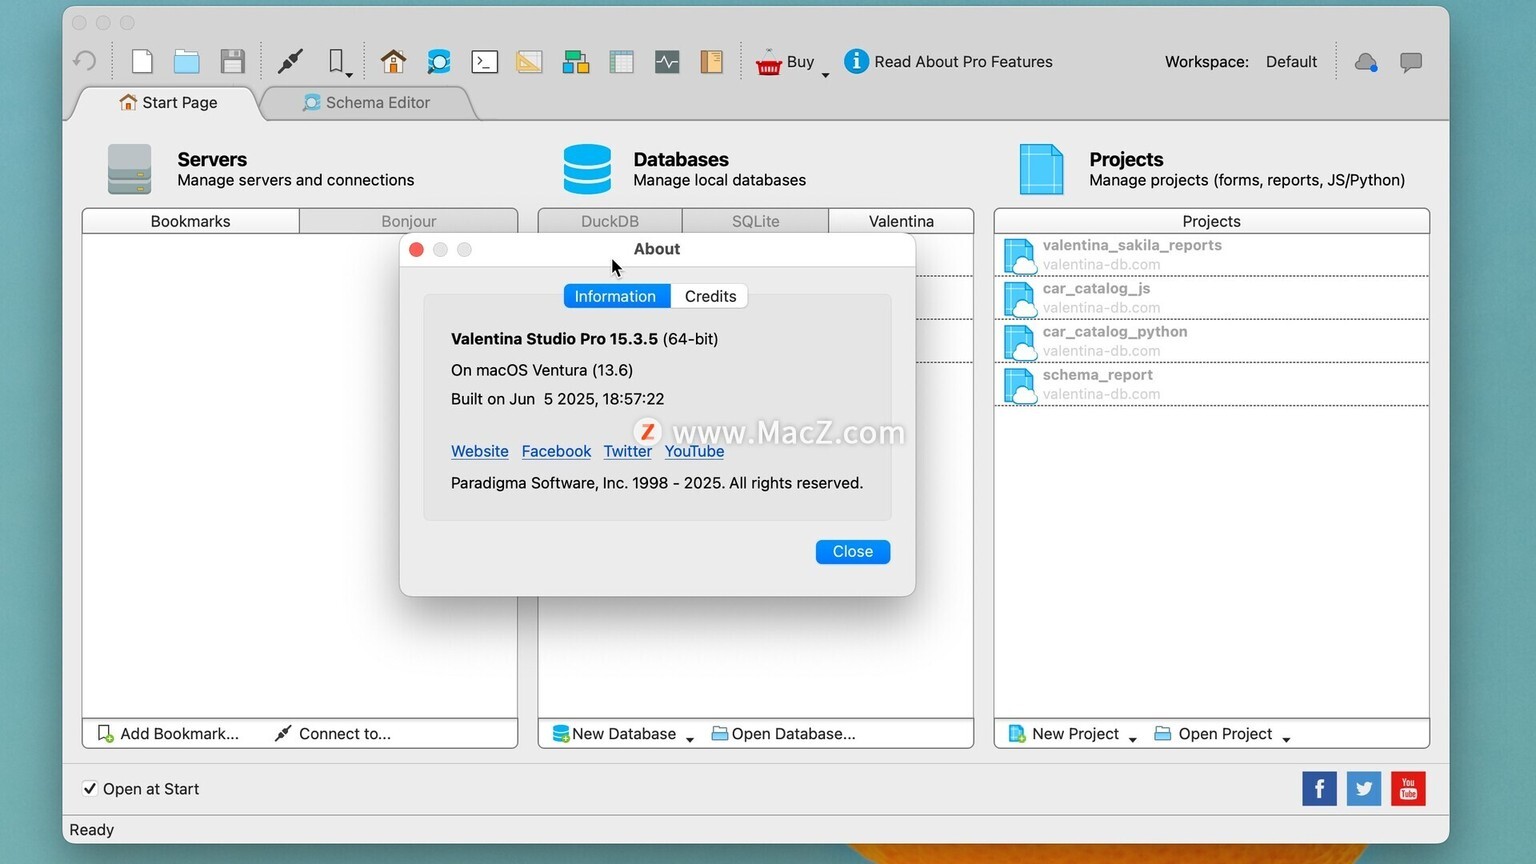Switch to the Schema Editor tab
This screenshot has width=1536, height=864.
coord(367,102)
